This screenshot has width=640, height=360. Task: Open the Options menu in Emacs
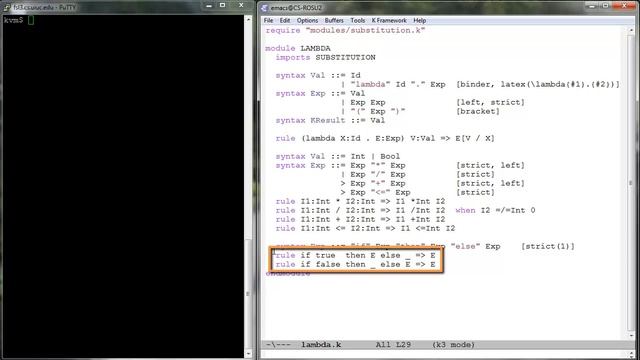(307, 20)
